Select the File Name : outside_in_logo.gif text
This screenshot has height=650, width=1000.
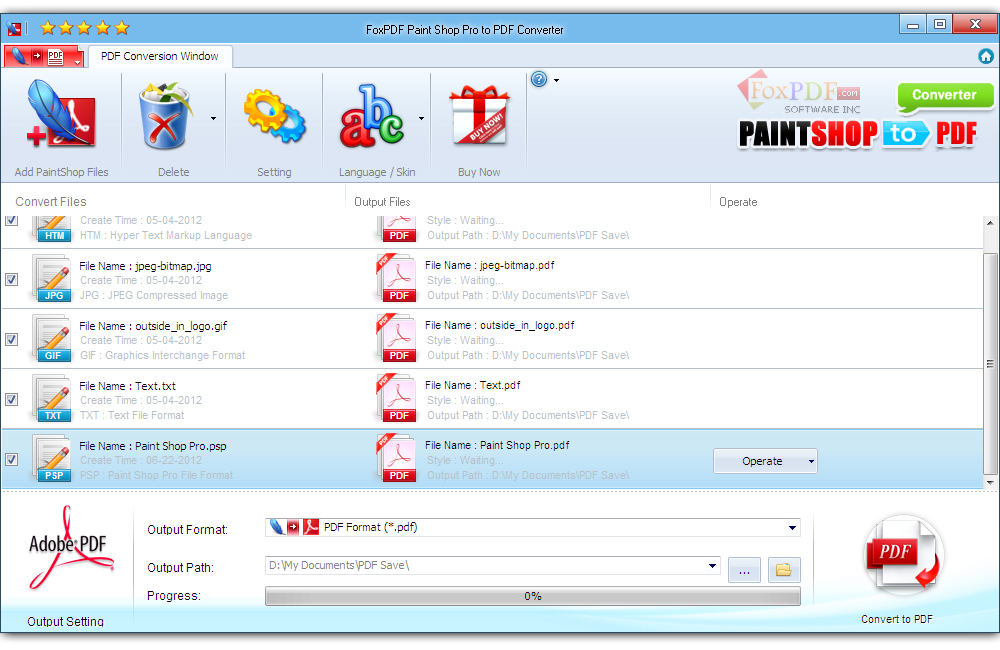pyautogui.click(x=153, y=326)
